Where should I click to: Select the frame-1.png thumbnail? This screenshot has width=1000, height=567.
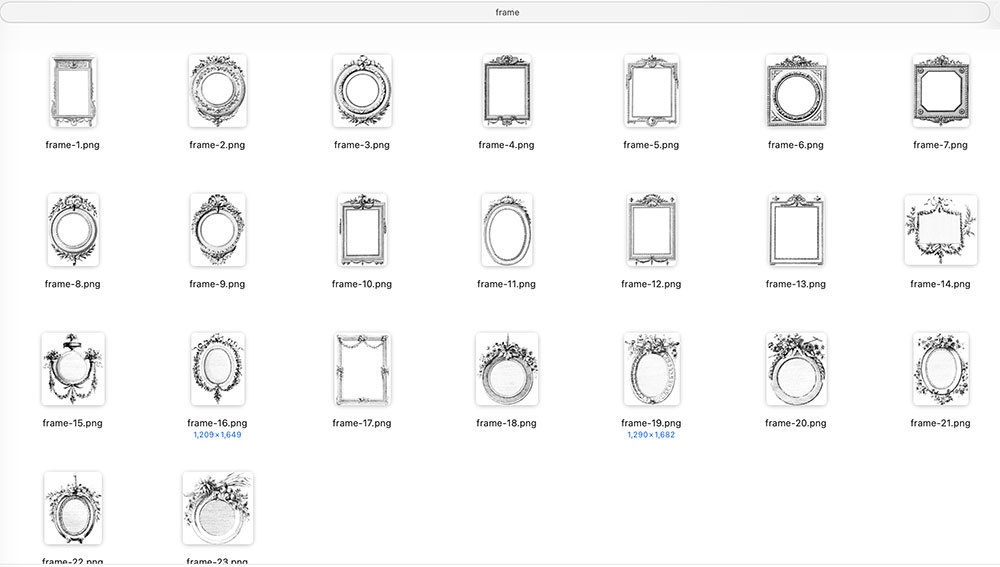[x=73, y=91]
